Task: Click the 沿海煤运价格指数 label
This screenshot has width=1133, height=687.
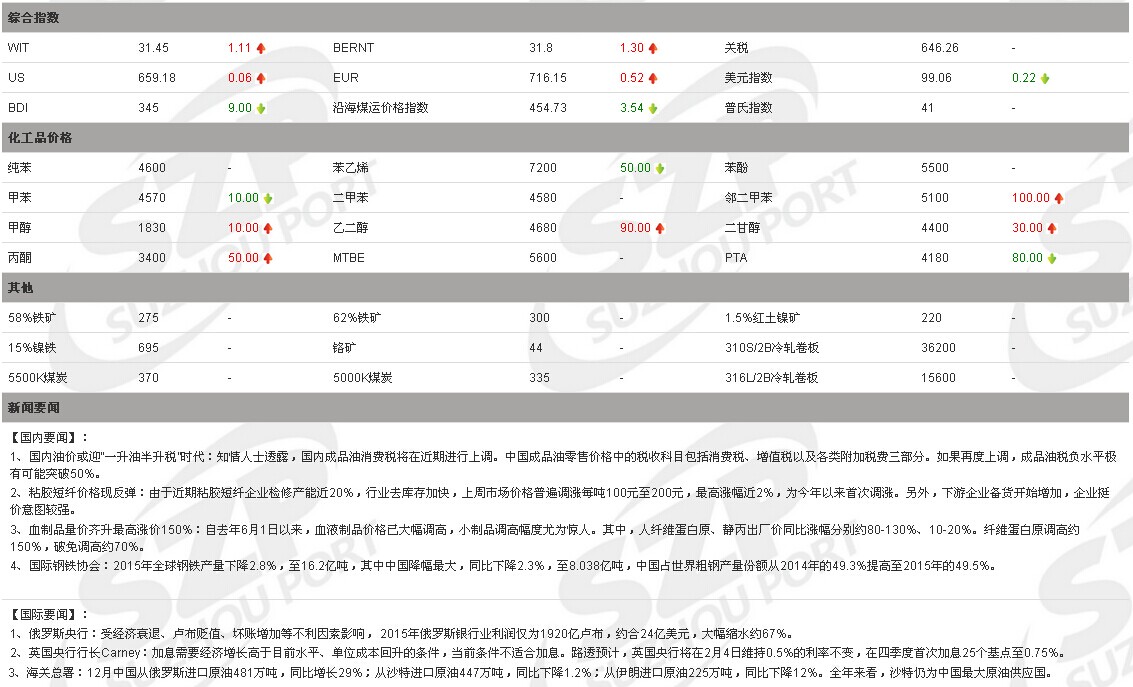Action: tap(381, 108)
